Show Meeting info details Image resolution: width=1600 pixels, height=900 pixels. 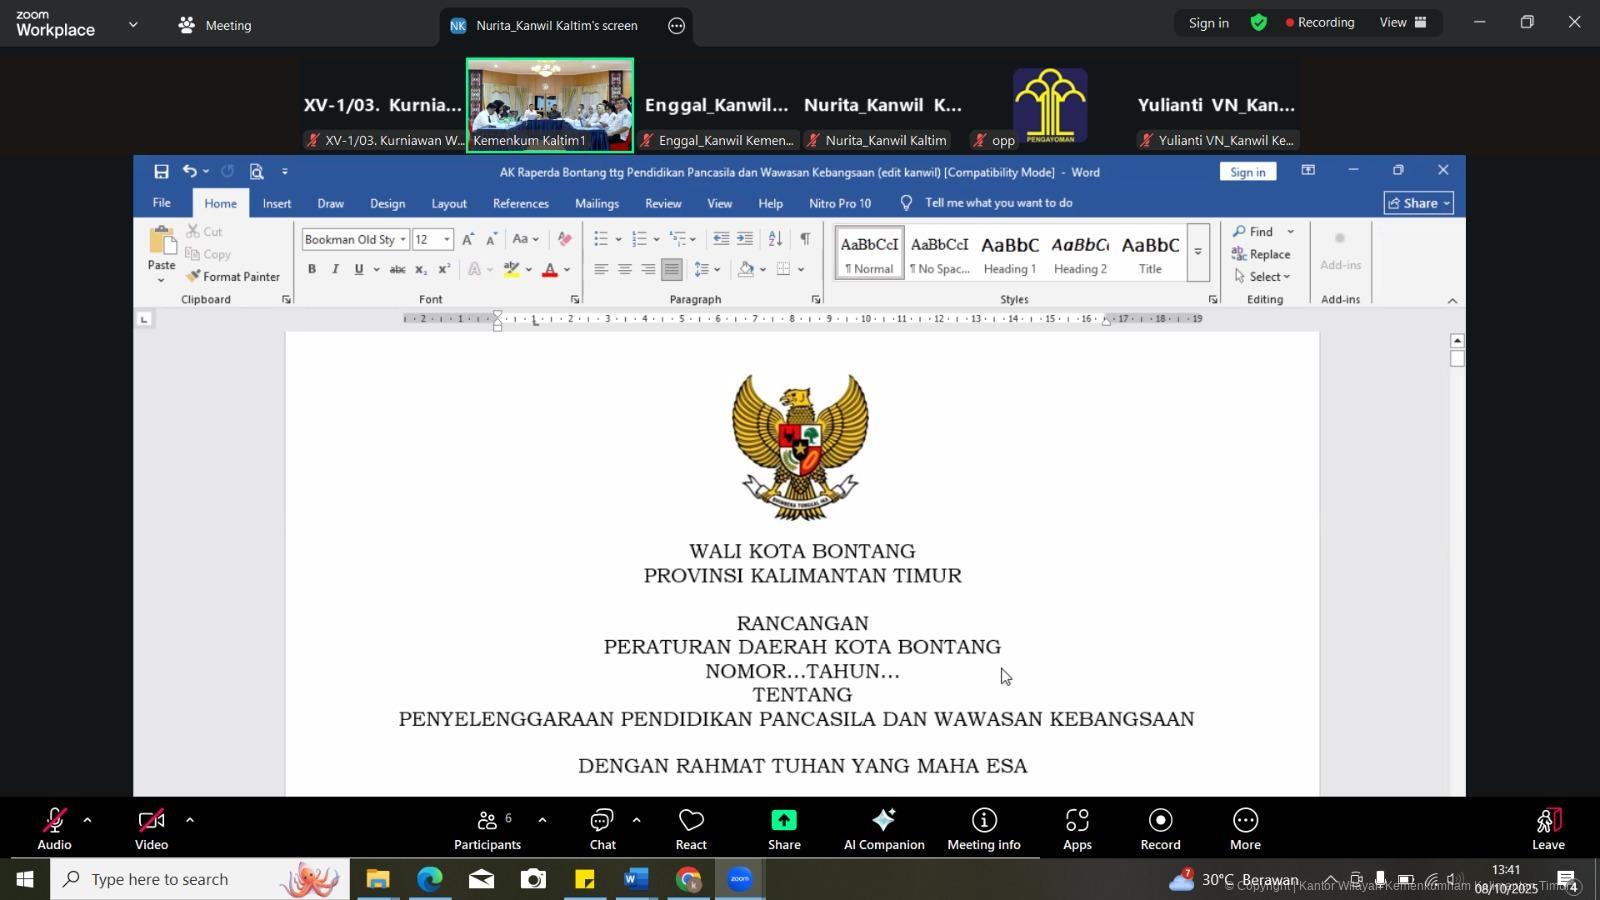[x=983, y=828]
